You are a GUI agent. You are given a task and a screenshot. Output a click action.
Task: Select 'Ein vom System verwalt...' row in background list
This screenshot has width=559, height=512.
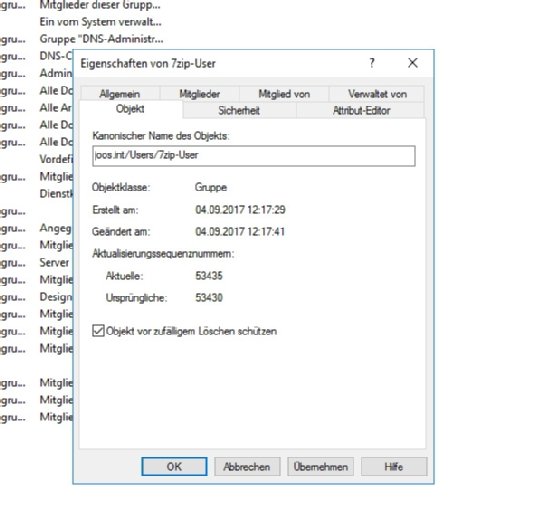pos(101,22)
